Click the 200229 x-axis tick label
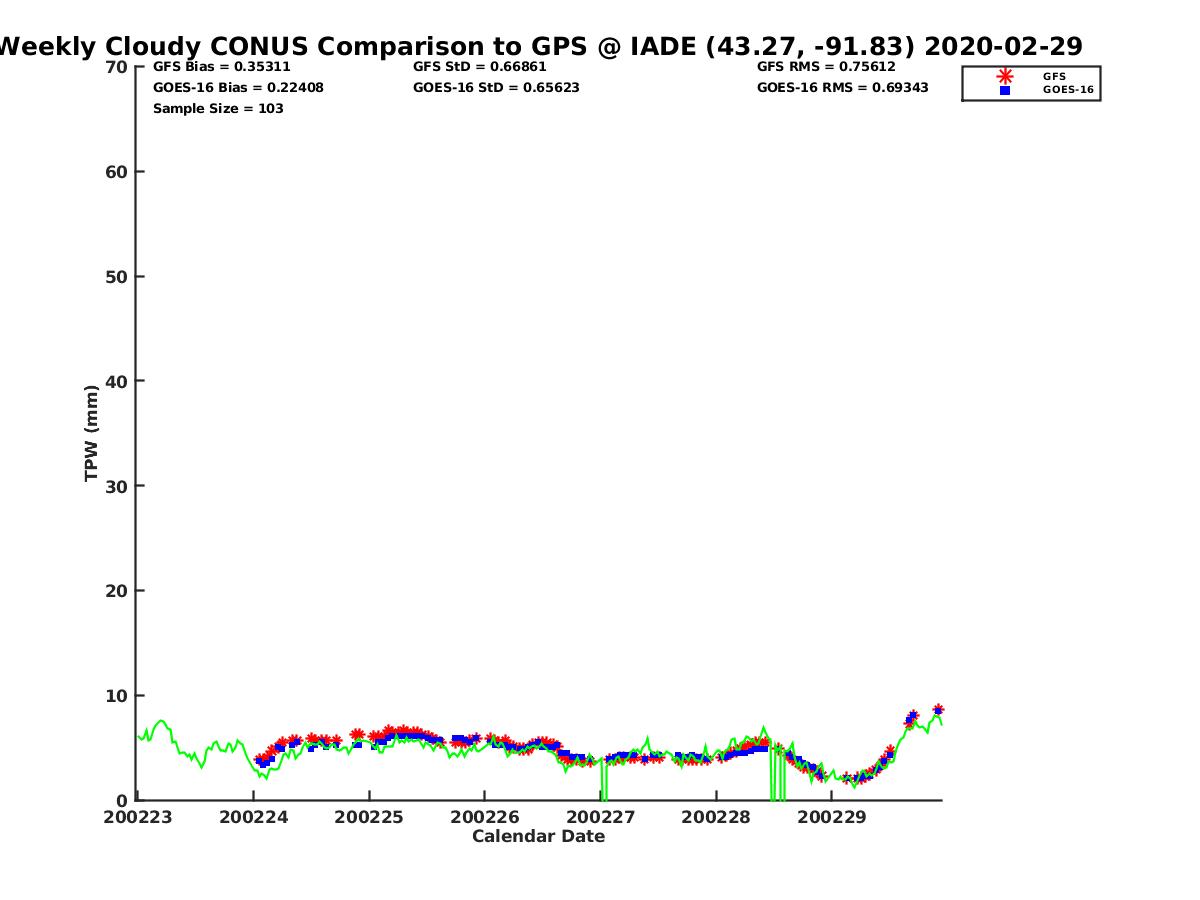Screen dimensions: 1200x900 [x=831, y=817]
